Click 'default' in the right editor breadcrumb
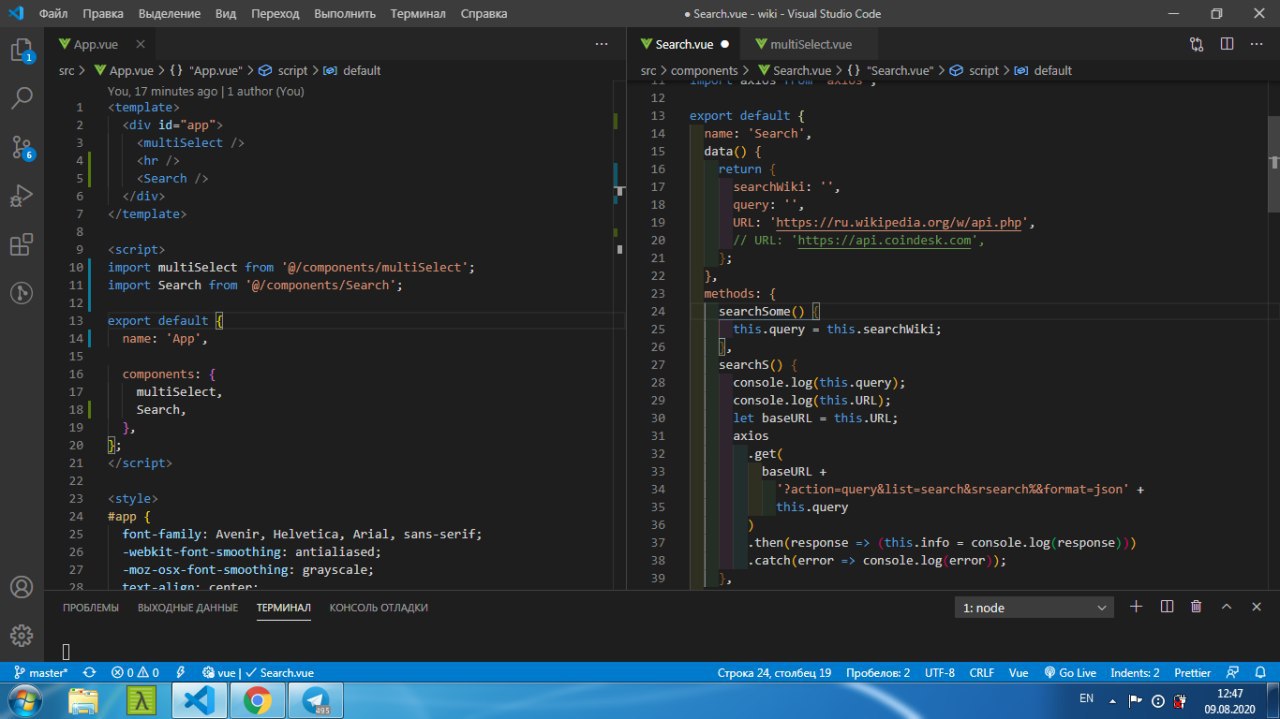This screenshot has width=1280, height=719. [1052, 71]
